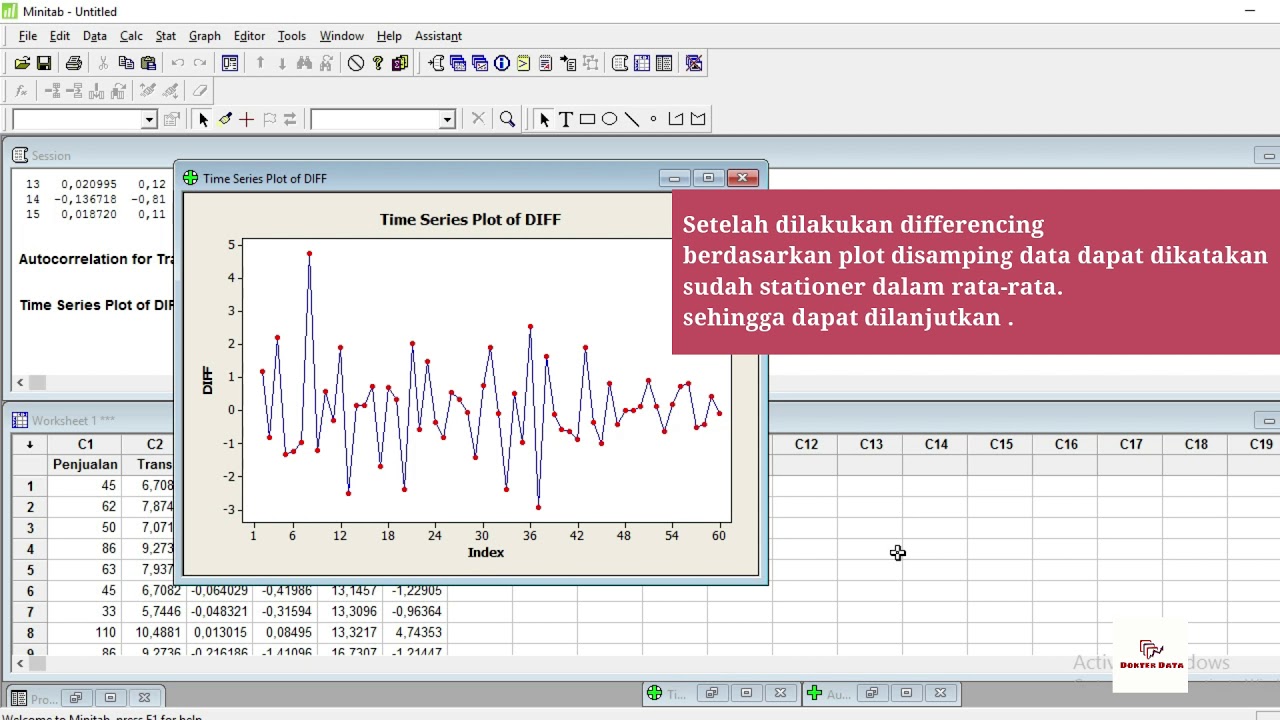
Task: Click the Penjualan column name cell
Action: [x=85, y=464]
